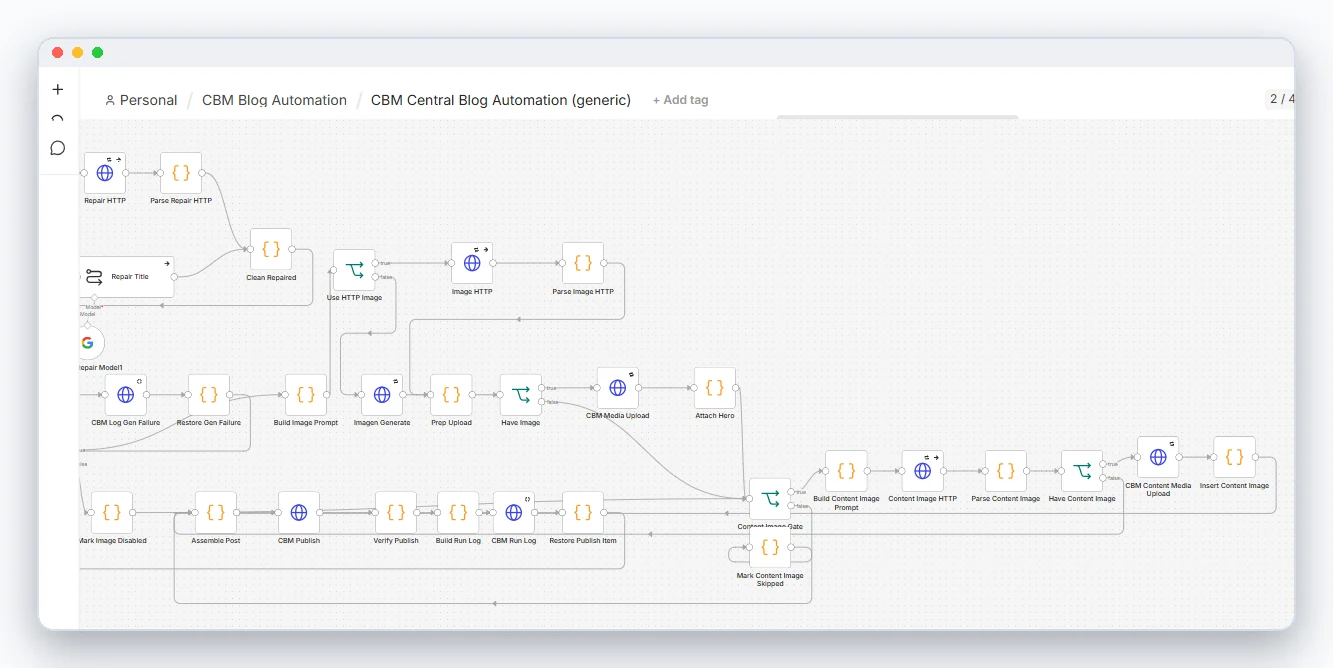Open the Restore Gen Failure node
The width and height of the screenshot is (1333, 668).
pos(209,395)
